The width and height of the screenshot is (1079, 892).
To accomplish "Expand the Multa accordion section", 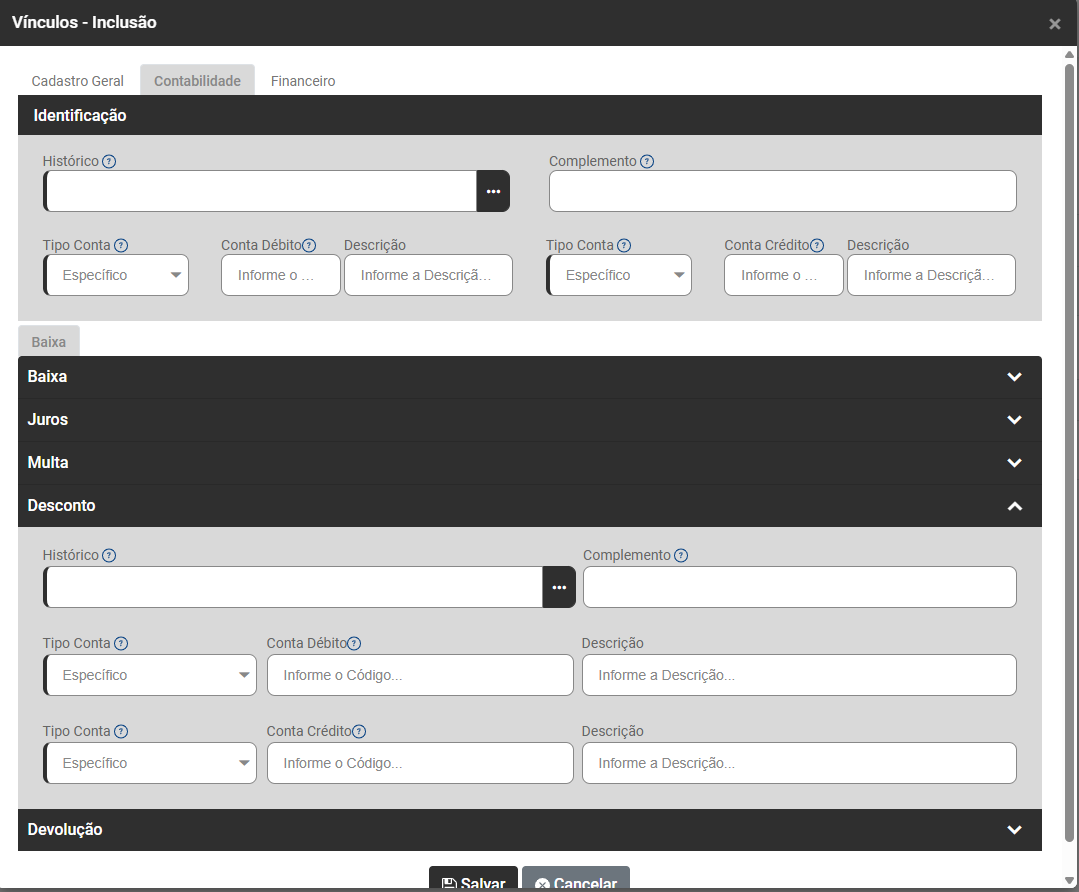I will (530, 463).
